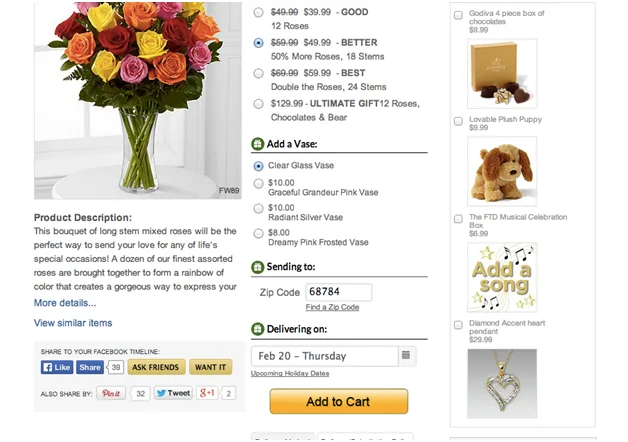This screenshot has height=442, width=628.
Task: Click the Google +1 button
Action: coord(207,394)
